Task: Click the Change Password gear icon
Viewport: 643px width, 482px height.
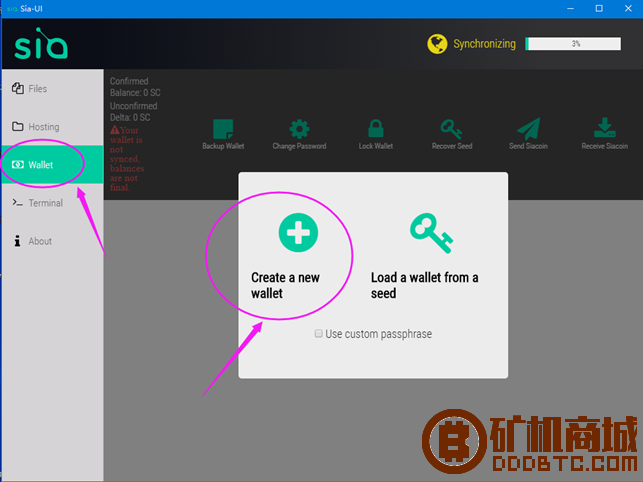Action: [x=299, y=129]
